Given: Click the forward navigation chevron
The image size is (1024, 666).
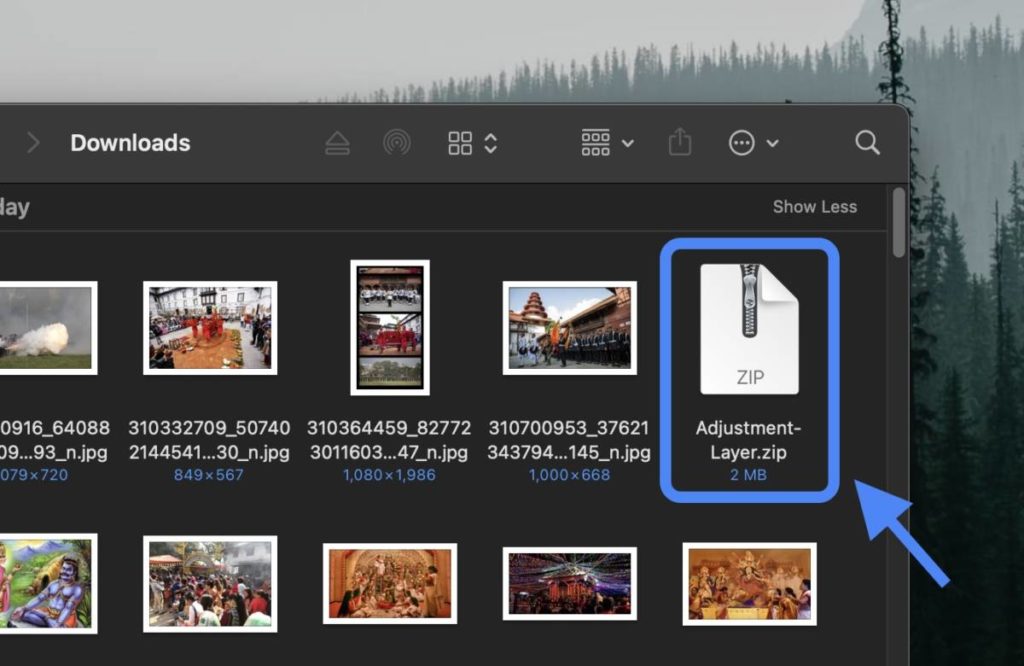Looking at the screenshot, I should (33, 142).
